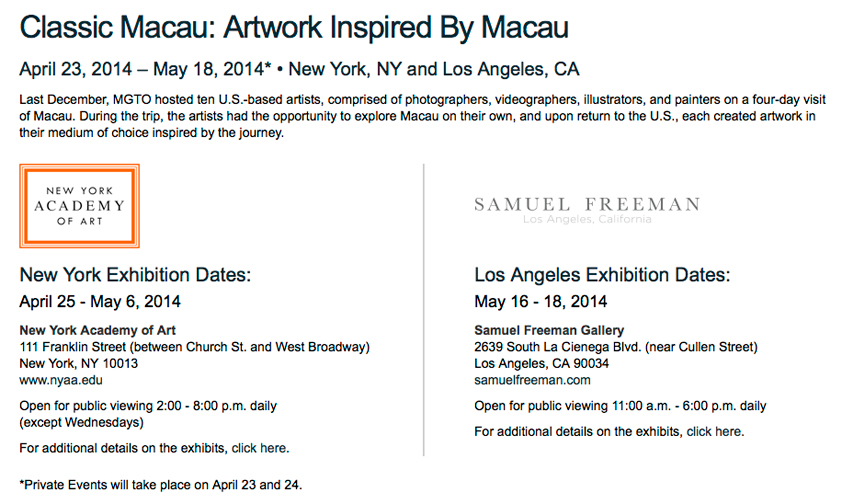
Task: Open the samuelfreeman.com website link
Action: pyautogui.click(x=532, y=380)
